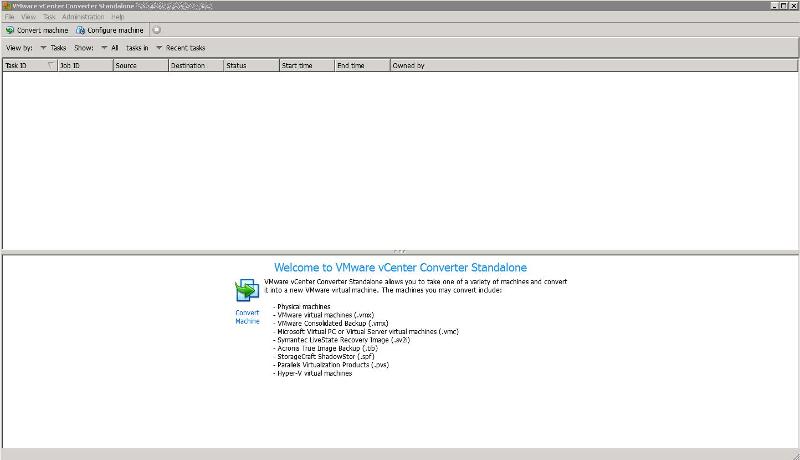Click the Convert Machine link label

[x=247, y=317]
